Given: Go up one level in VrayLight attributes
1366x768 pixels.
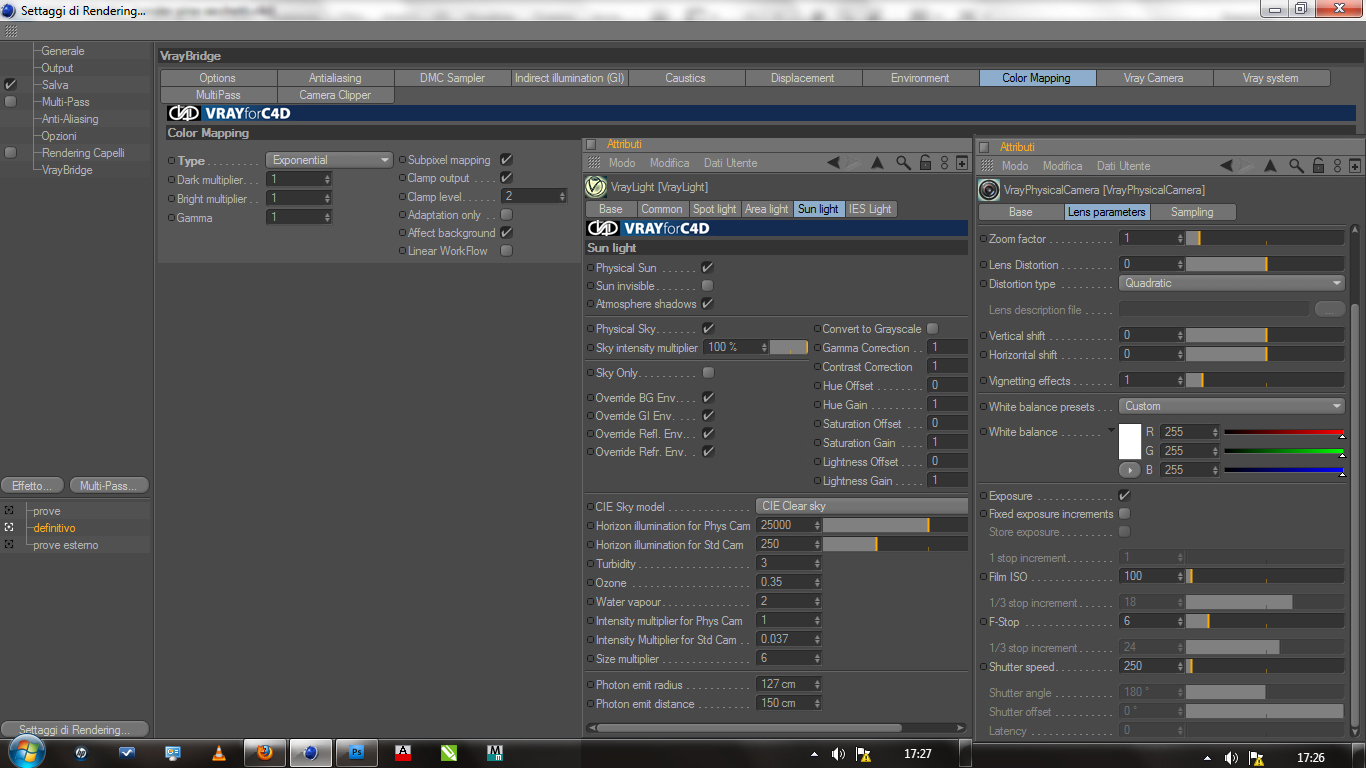Looking at the screenshot, I should (x=877, y=163).
